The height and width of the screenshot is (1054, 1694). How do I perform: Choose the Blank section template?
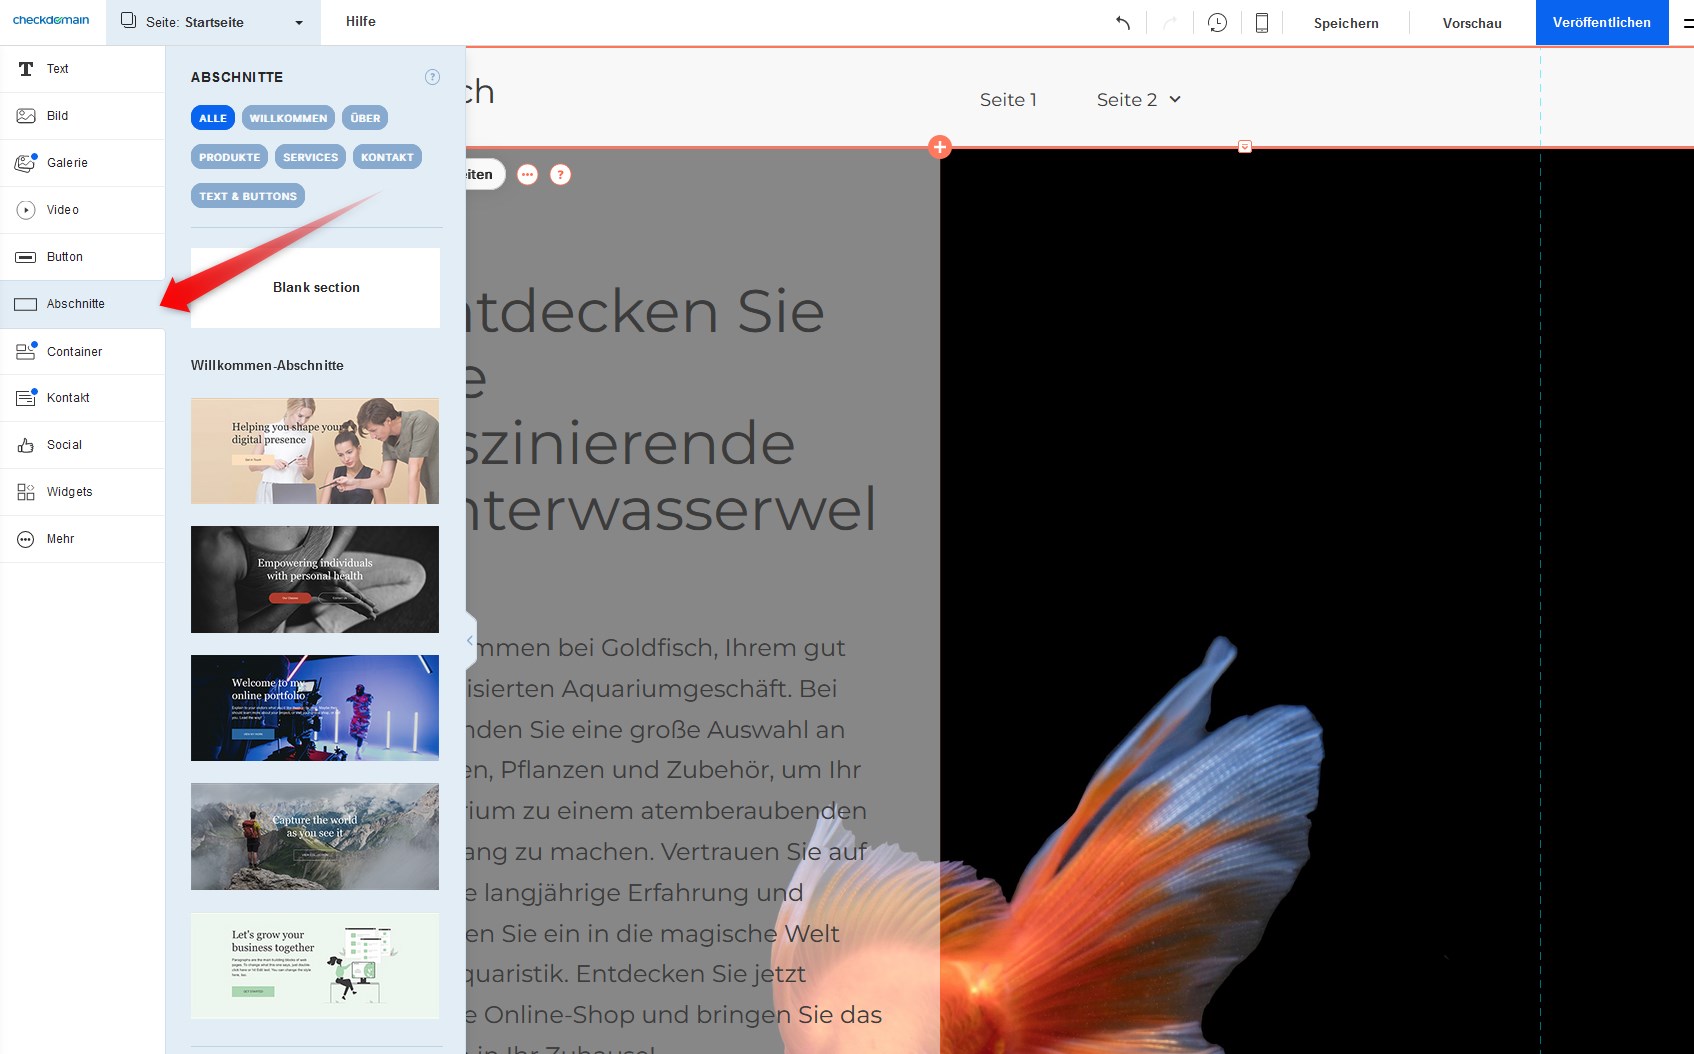pos(315,288)
